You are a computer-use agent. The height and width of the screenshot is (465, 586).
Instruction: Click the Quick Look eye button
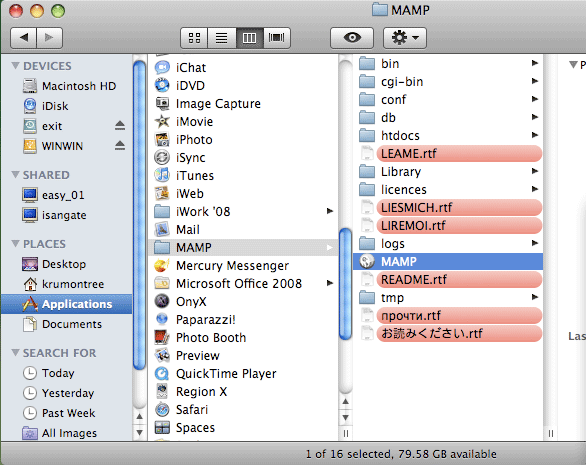tap(352, 38)
